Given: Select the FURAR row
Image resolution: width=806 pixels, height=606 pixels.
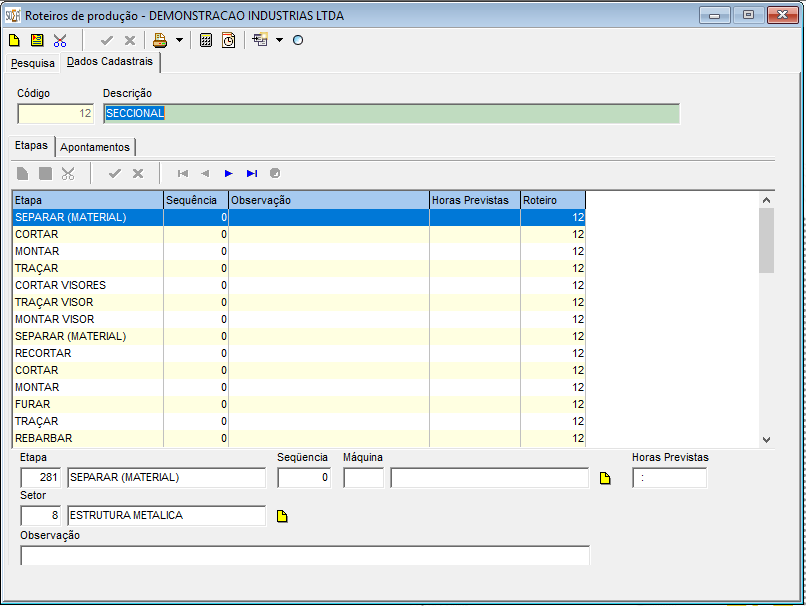Looking at the screenshot, I should point(299,404).
